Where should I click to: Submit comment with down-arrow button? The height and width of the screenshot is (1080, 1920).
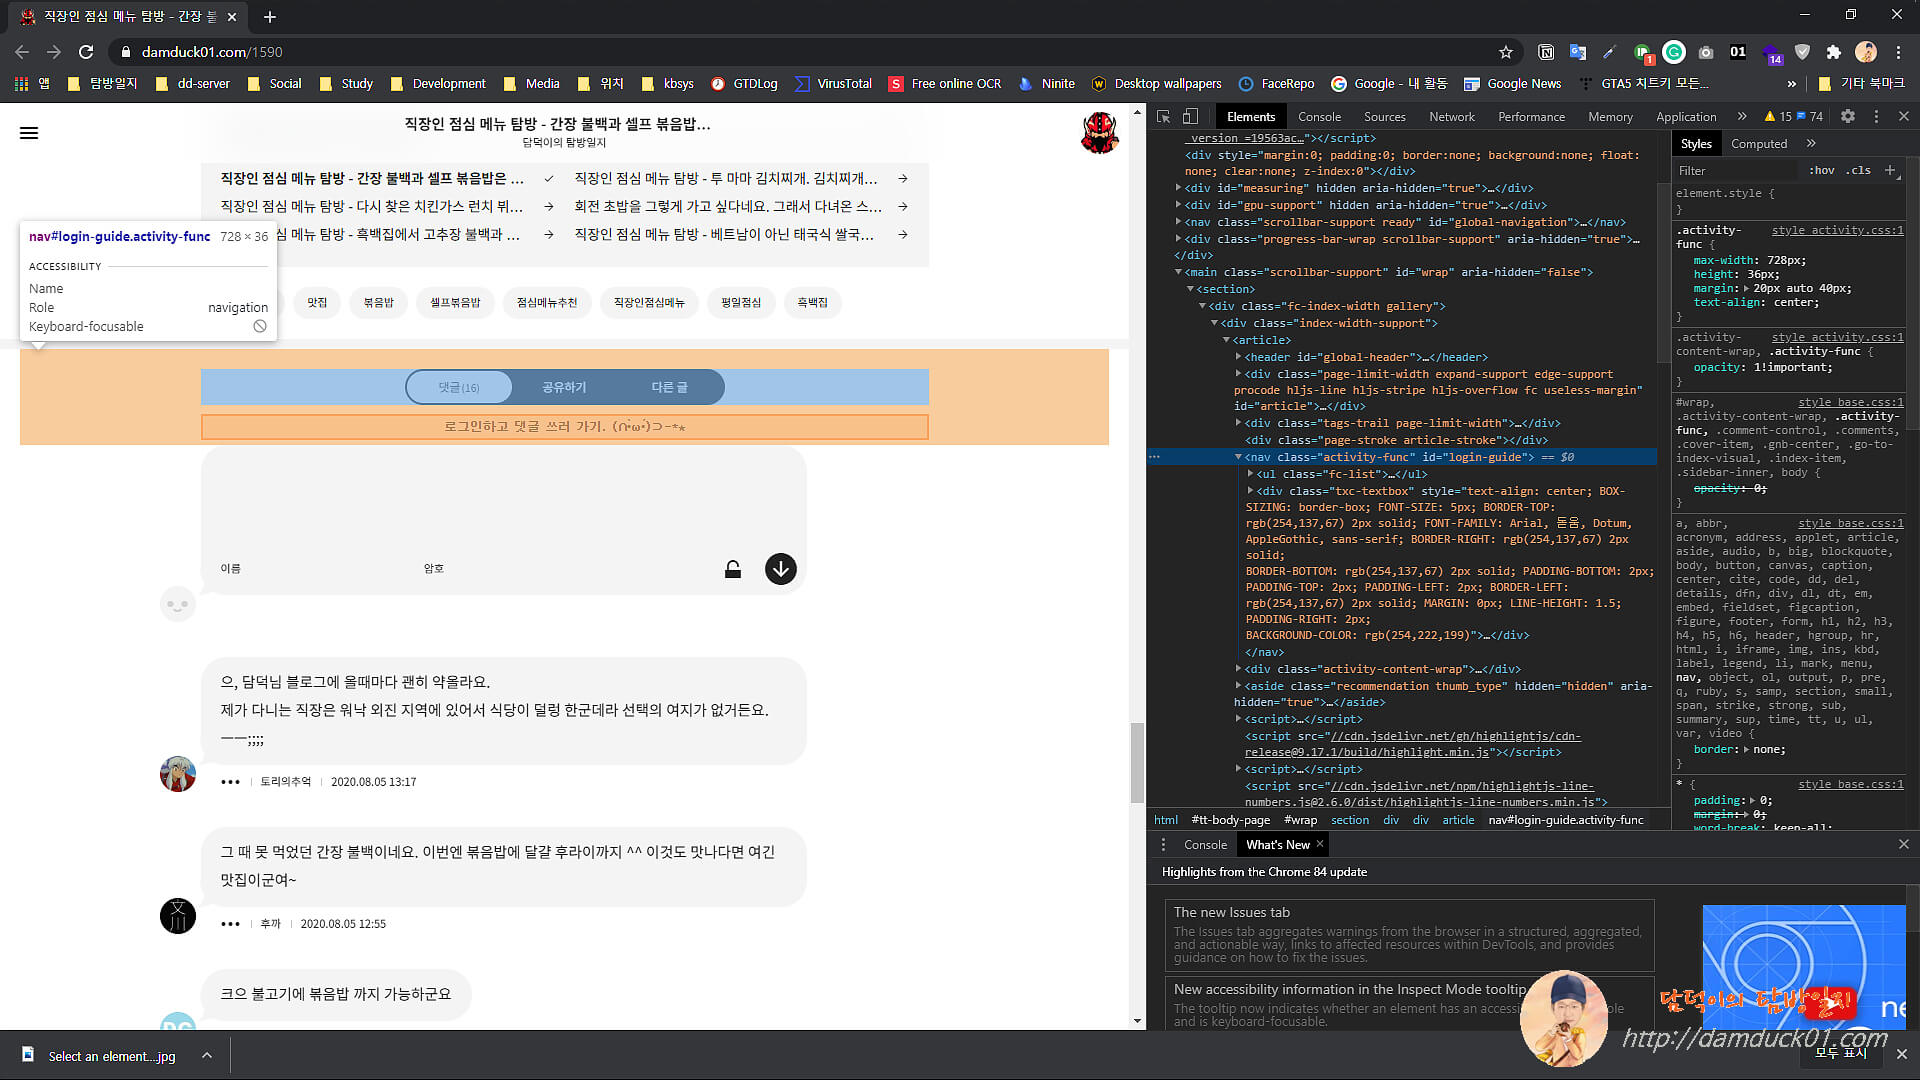[x=780, y=569]
